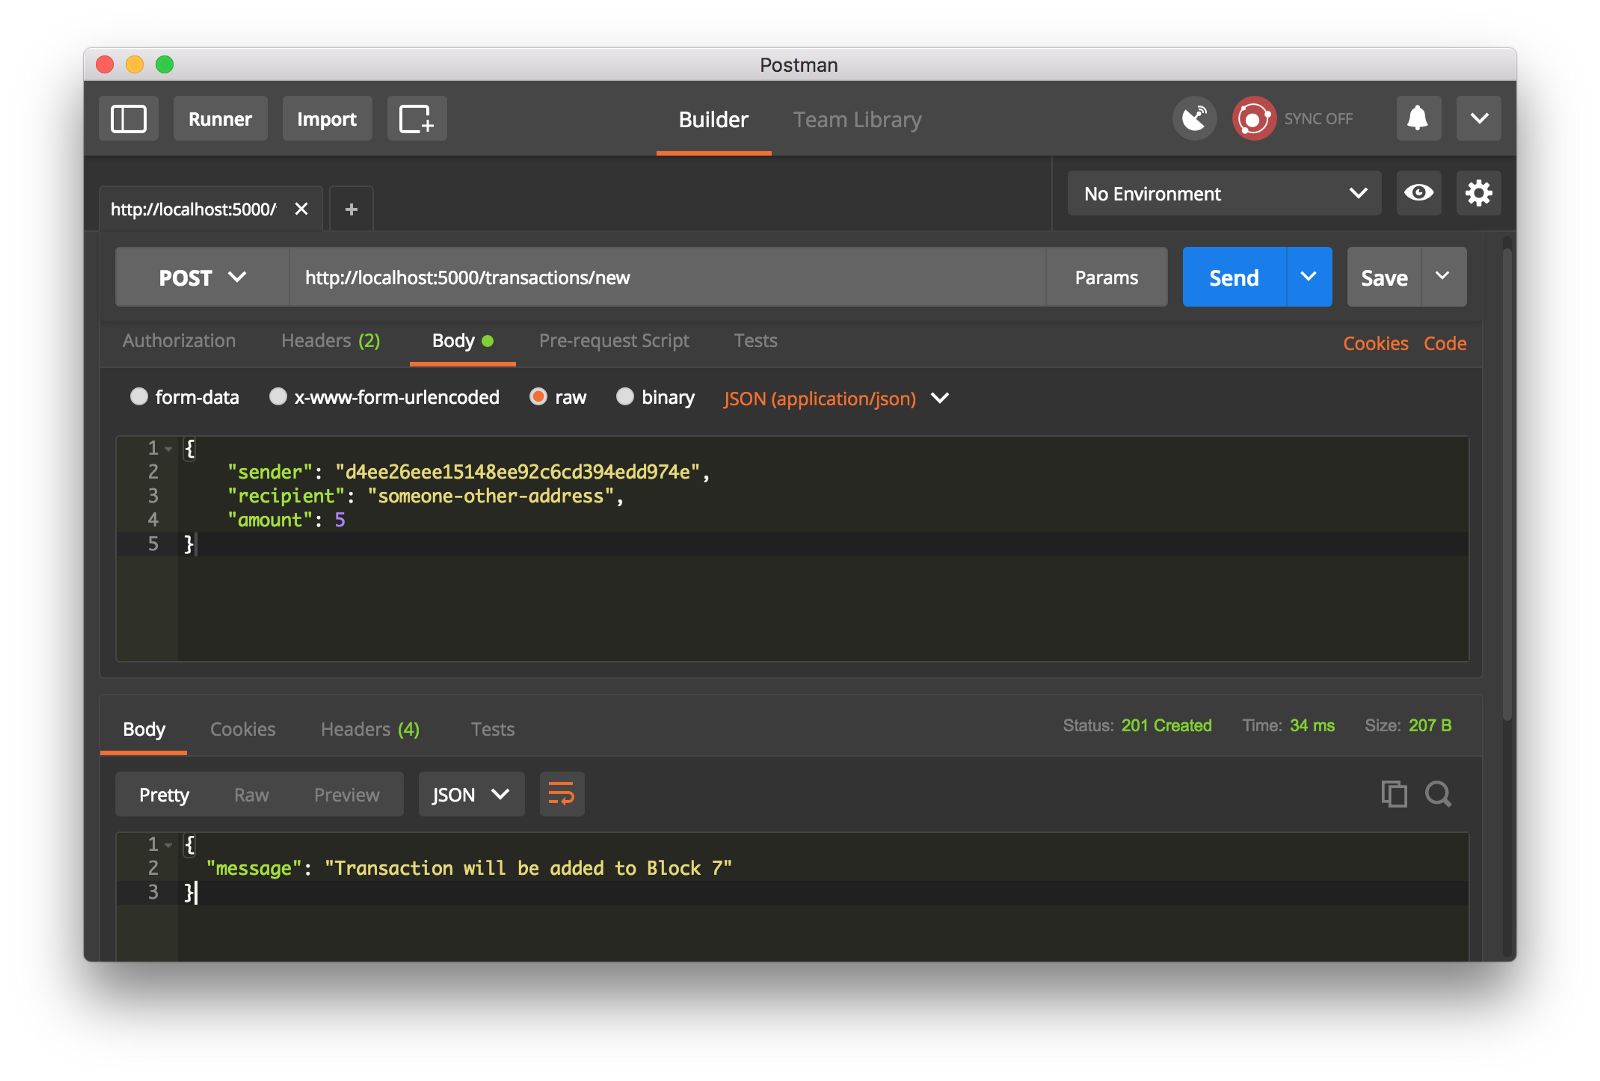This screenshot has width=1600, height=1081.
Task: Click the blue Send button
Action: click(x=1234, y=277)
